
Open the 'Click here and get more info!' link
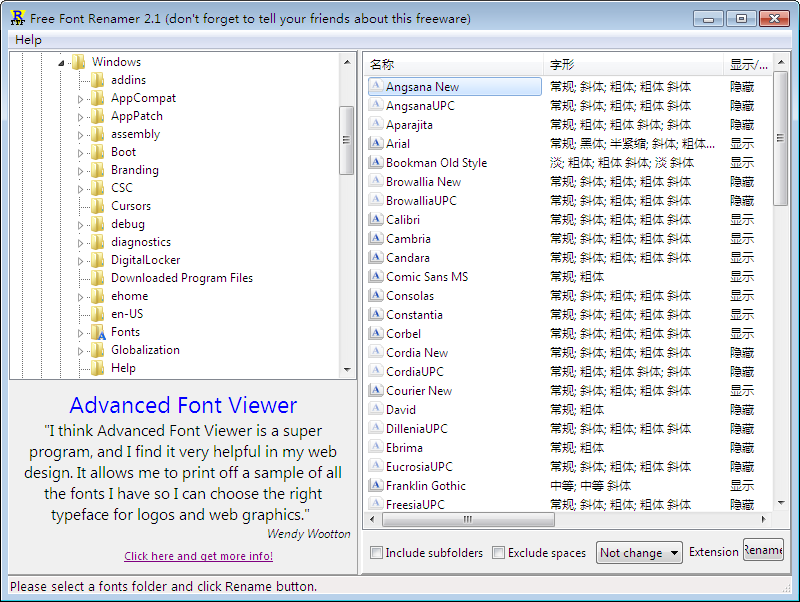pyautogui.click(x=198, y=556)
